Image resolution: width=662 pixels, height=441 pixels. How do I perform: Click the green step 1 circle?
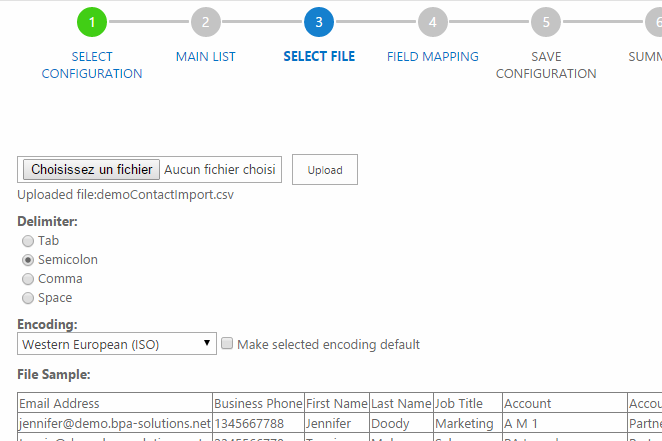91,21
